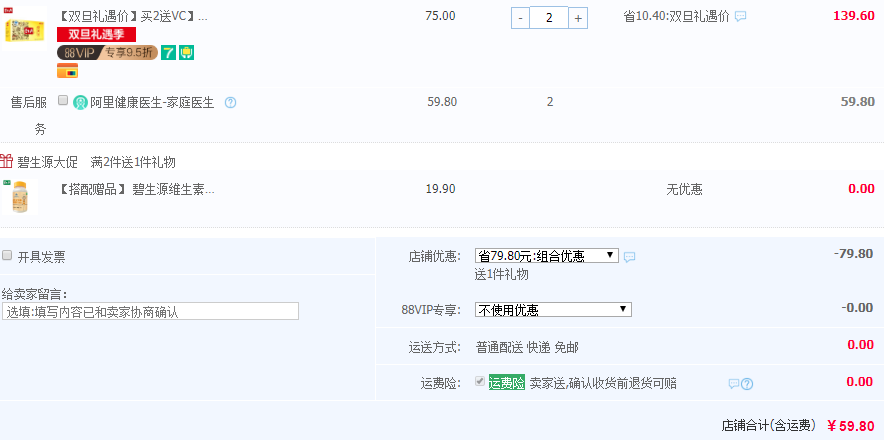The width and height of the screenshot is (889, 440).
Task: Open the help icon beside 家庭医生
Action: 230,103
